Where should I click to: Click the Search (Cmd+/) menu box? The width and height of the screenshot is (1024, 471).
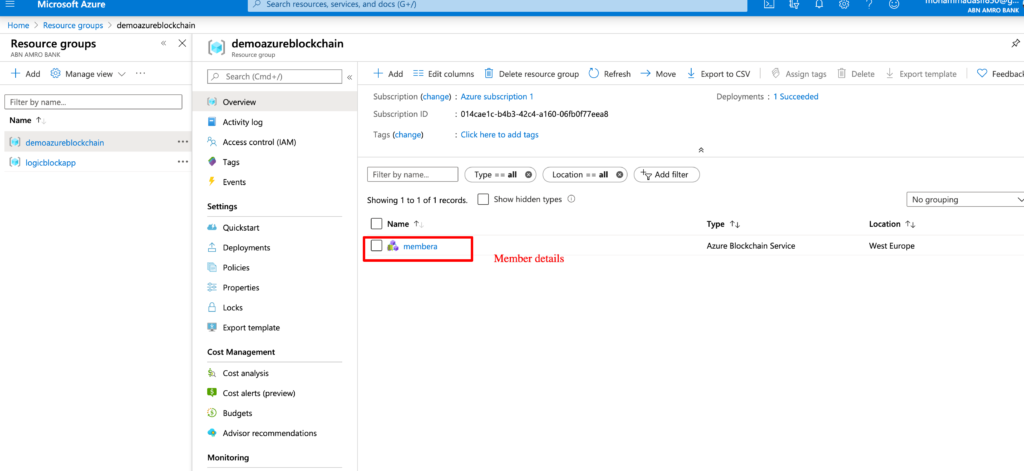pyautogui.click(x=274, y=76)
